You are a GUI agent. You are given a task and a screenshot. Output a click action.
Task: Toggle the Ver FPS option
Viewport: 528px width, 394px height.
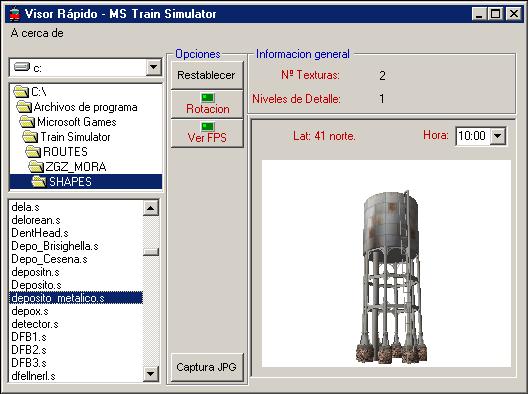click(207, 133)
